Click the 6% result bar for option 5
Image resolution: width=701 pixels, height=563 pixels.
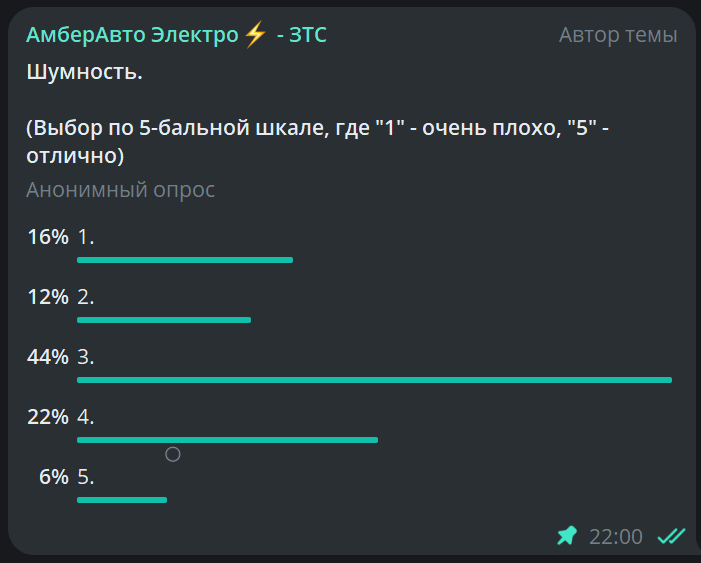click(x=122, y=500)
